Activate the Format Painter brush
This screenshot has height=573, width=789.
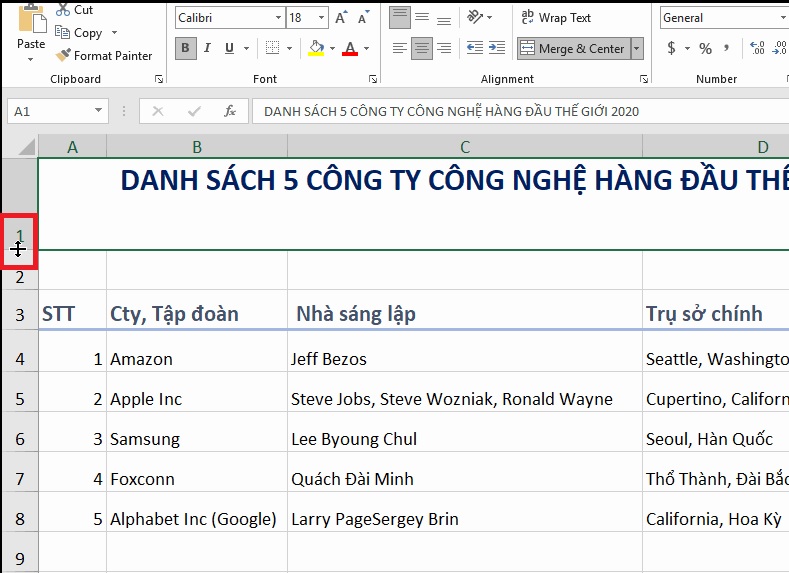(63, 55)
